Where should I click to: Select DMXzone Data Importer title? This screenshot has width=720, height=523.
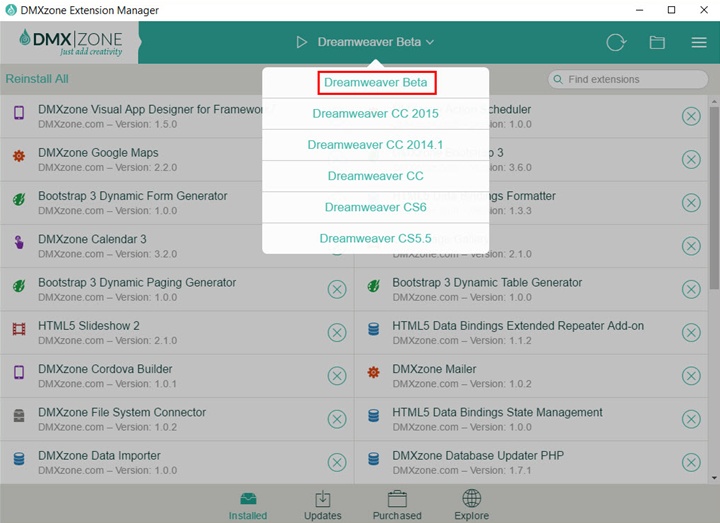(99, 456)
